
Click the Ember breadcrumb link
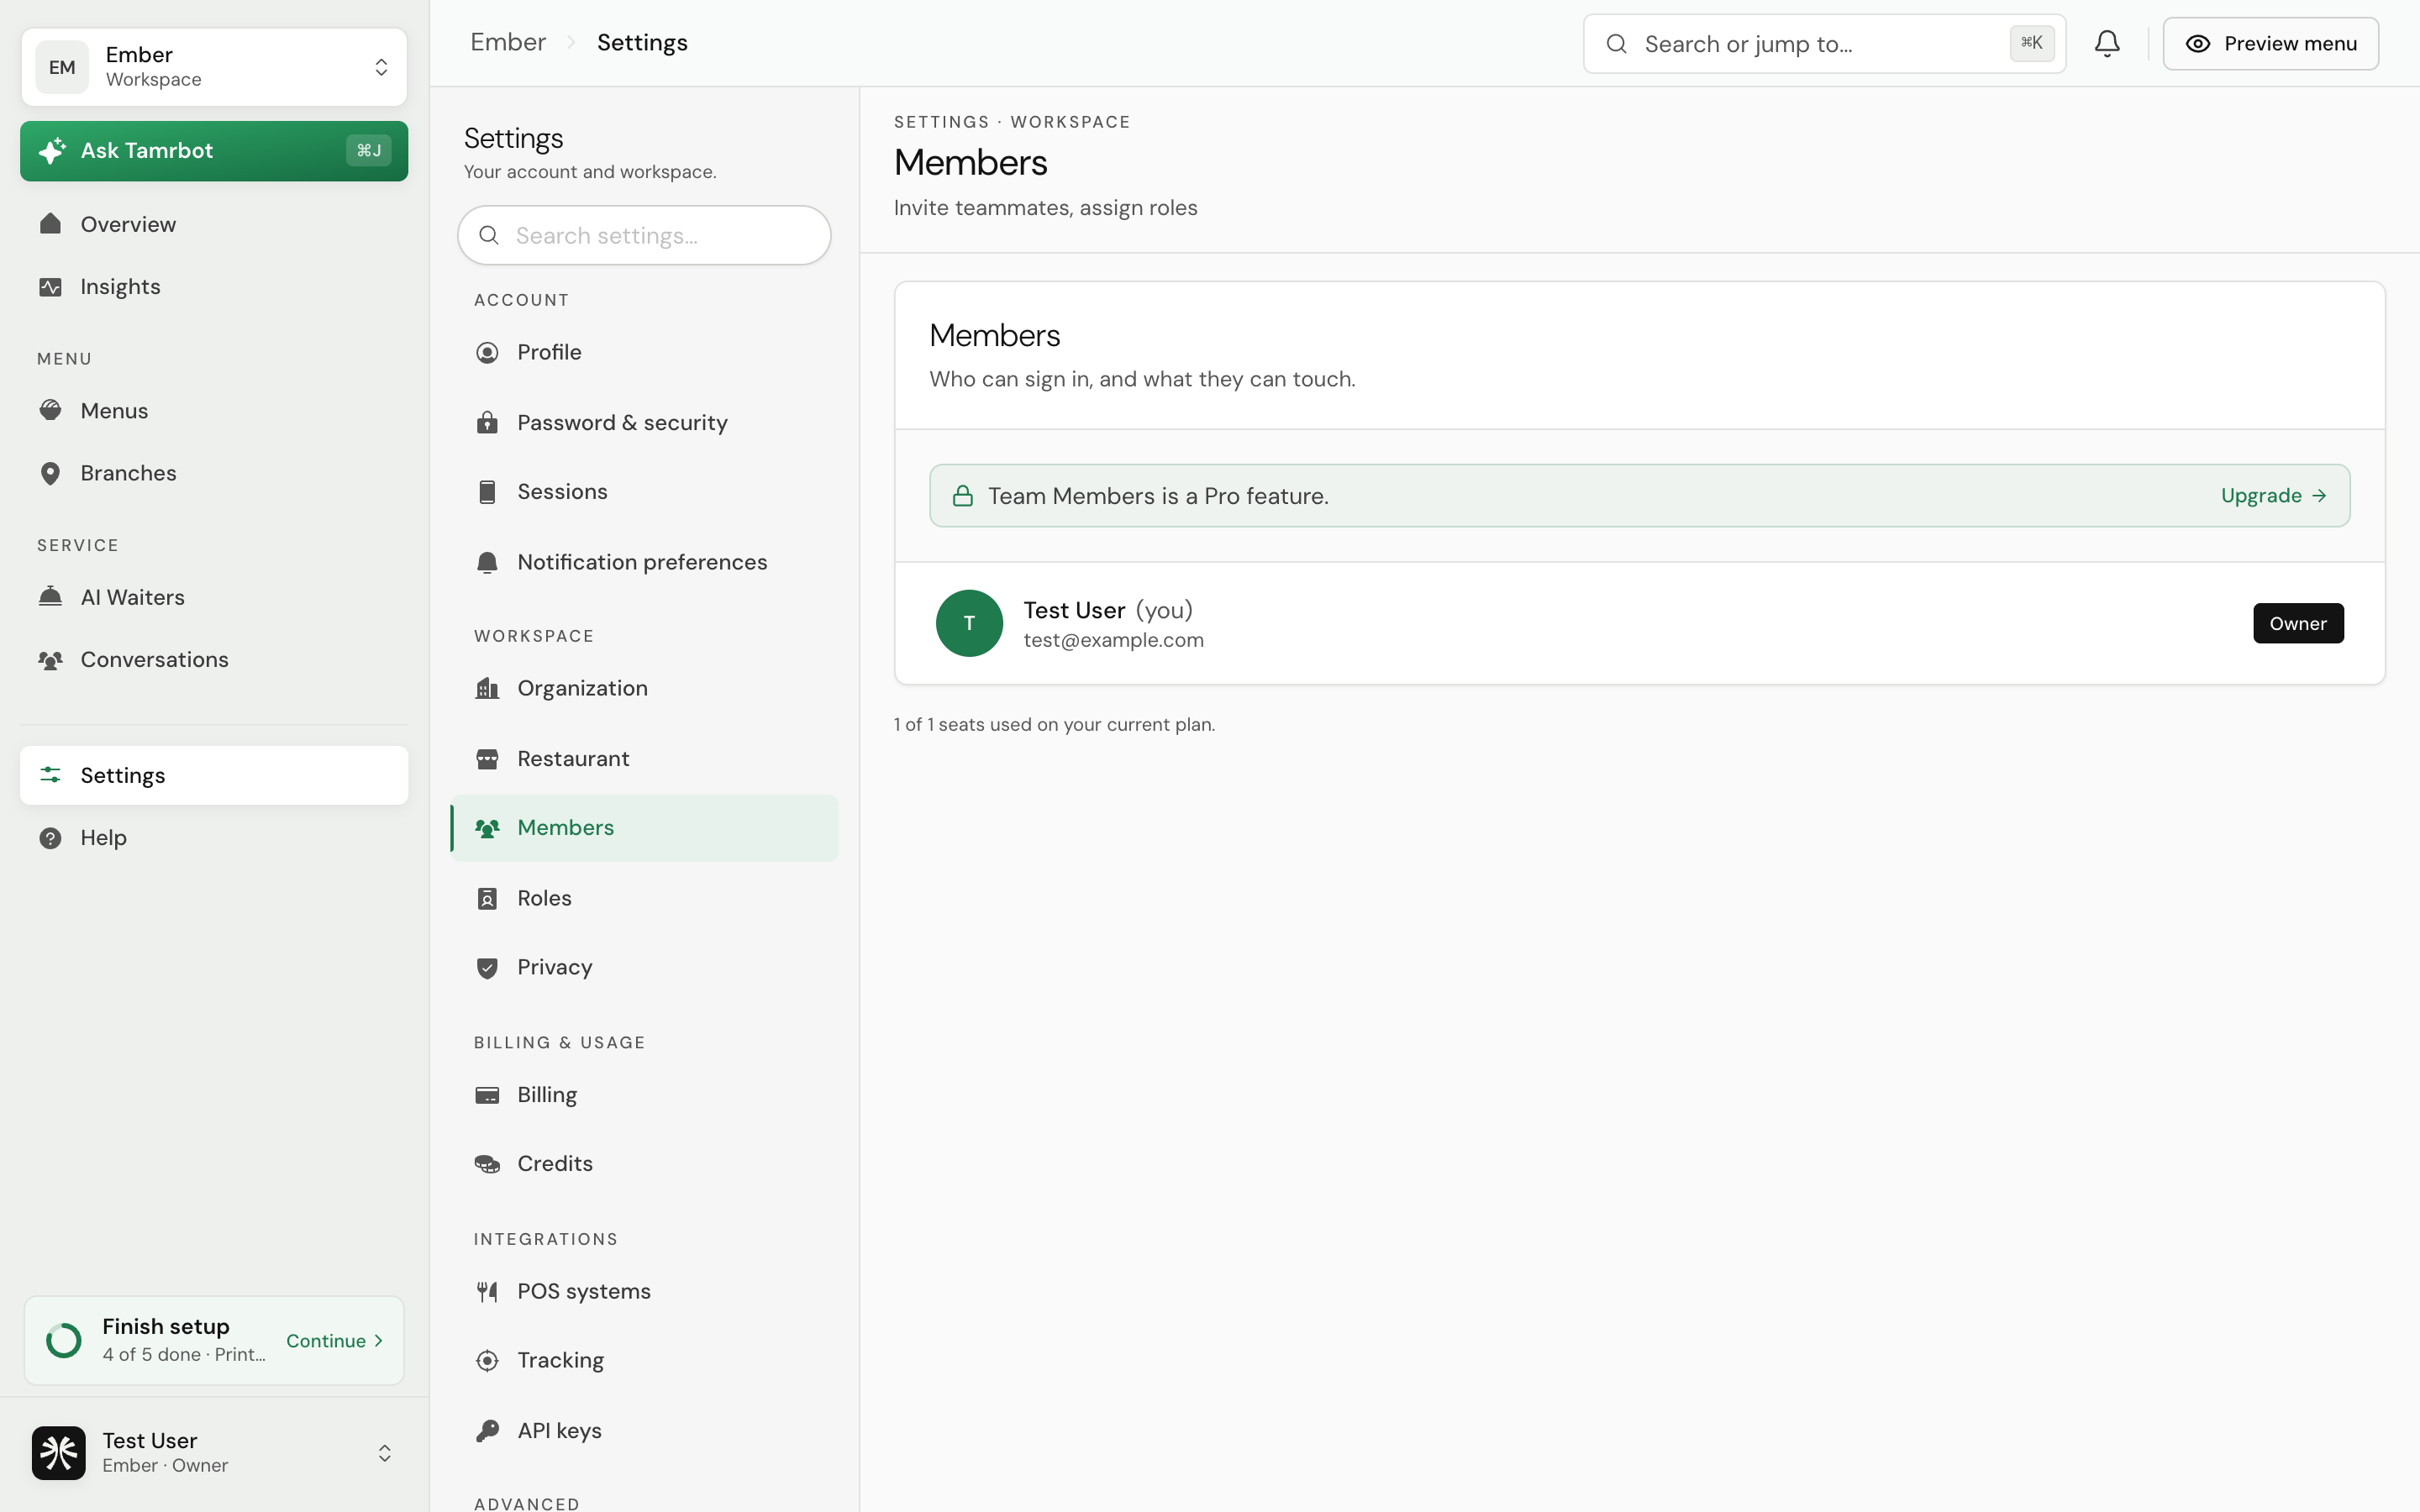pos(508,43)
